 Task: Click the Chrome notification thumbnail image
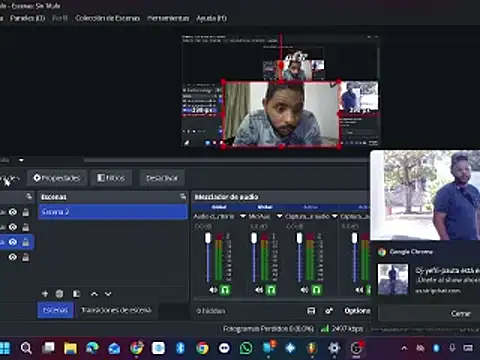(393, 279)
